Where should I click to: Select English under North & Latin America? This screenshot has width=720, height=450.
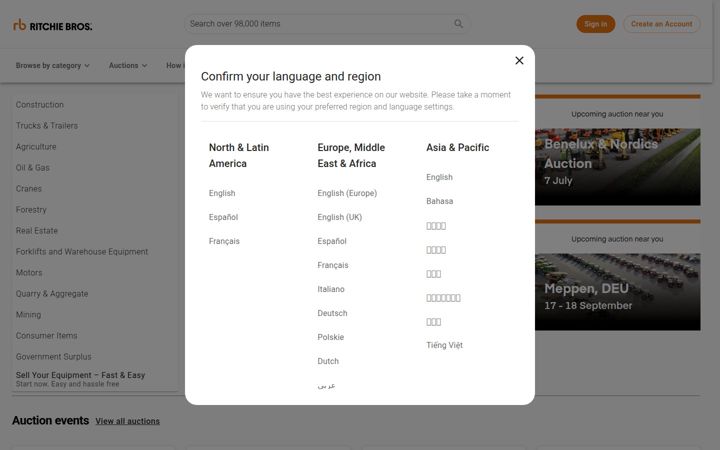tap(222, 193)
